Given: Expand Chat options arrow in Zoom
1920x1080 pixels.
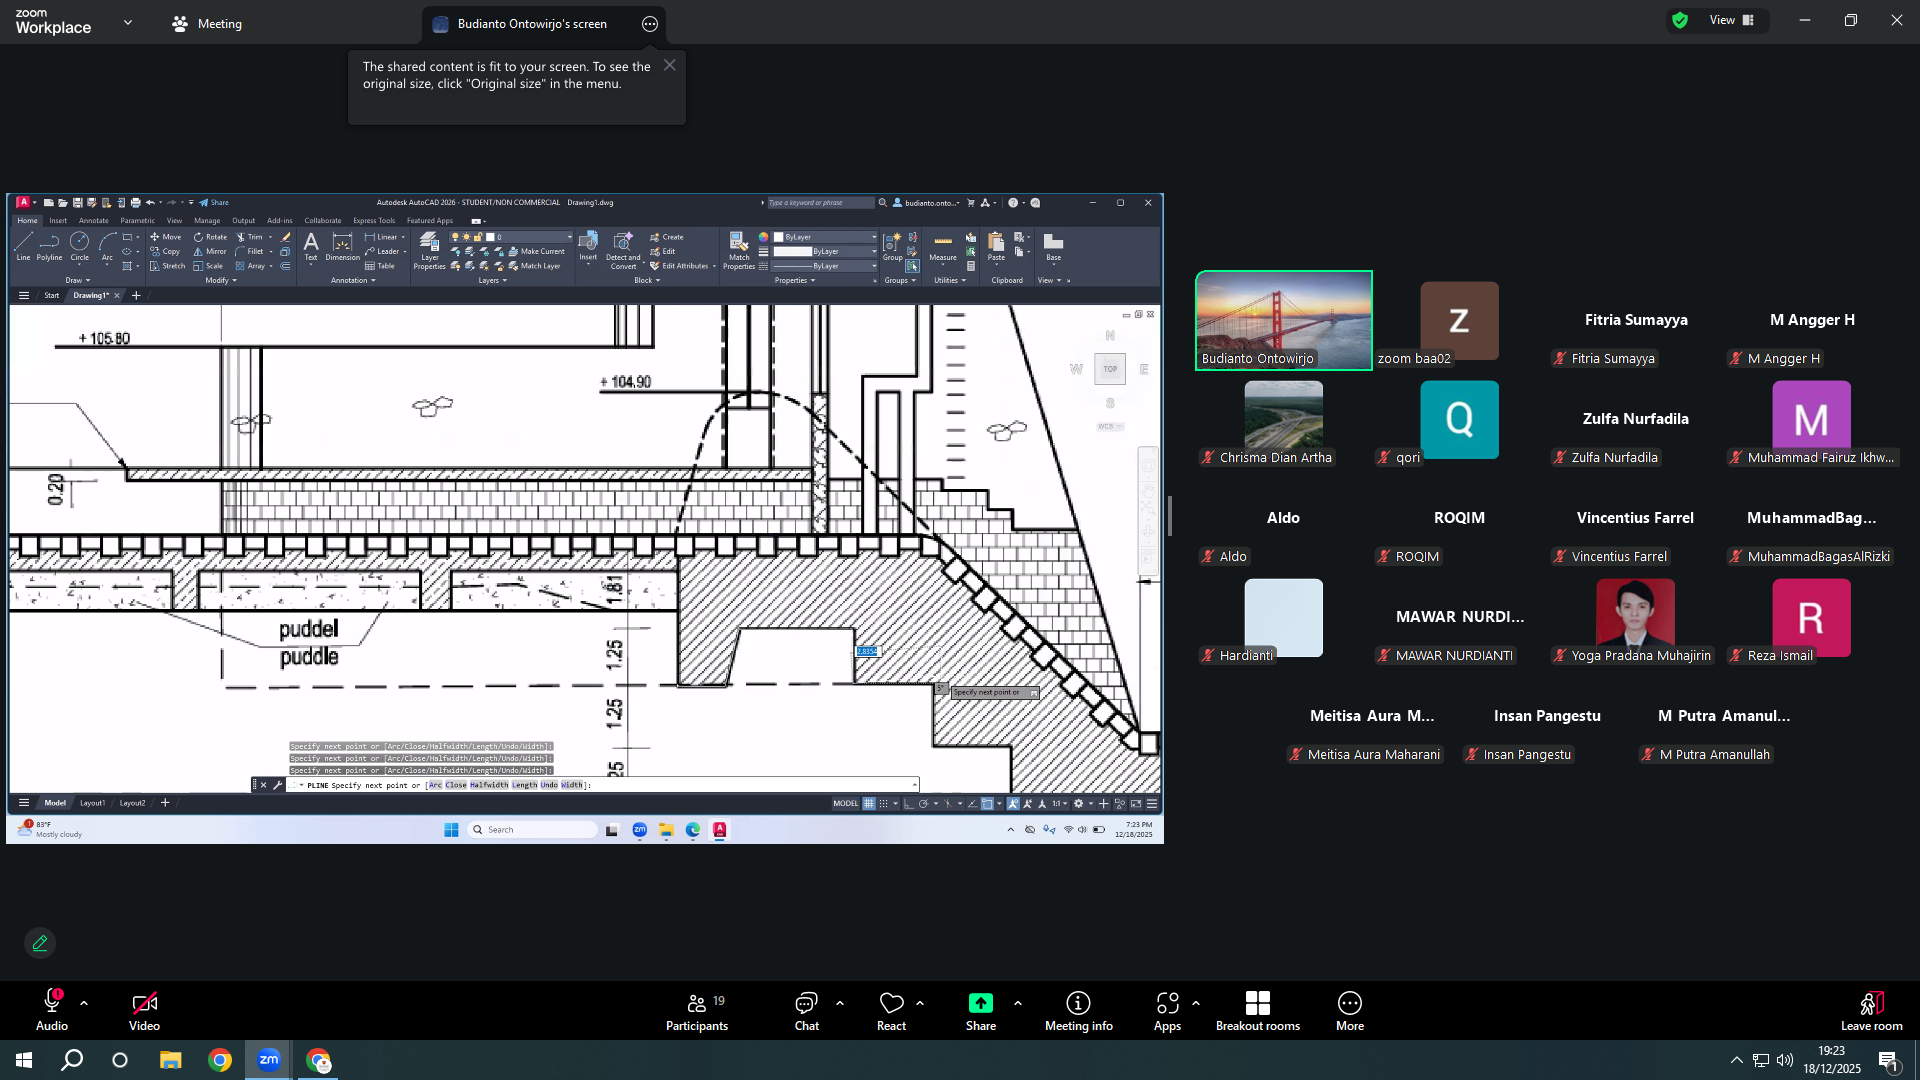Looking at the screenshot, I should coord(840,1003).
